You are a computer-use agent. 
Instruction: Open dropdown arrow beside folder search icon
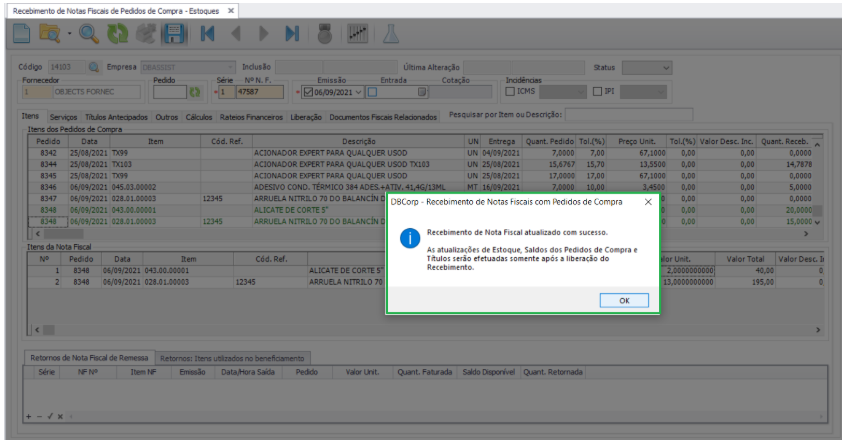pos(67,35)
